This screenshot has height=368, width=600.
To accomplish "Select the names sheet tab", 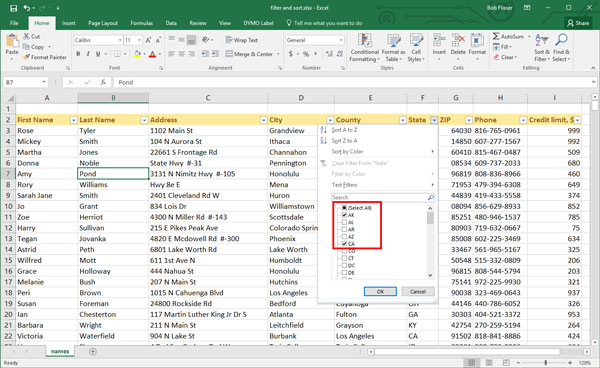I will tap(60, 351).
